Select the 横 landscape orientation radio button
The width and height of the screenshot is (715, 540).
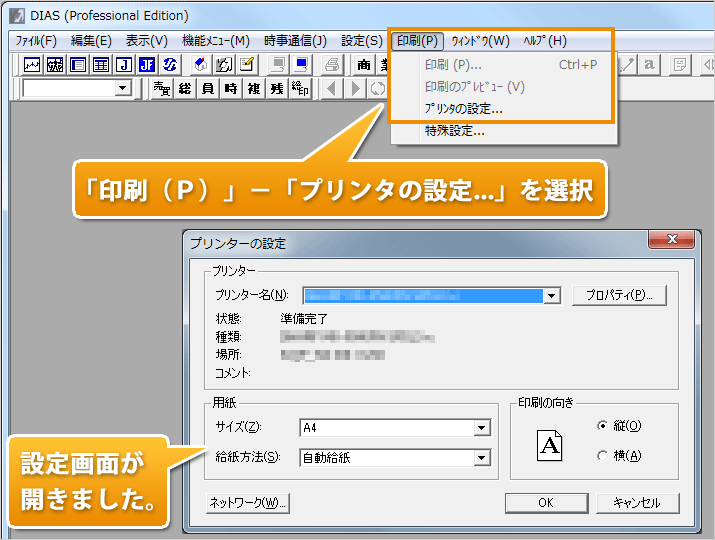pos(602,455)
